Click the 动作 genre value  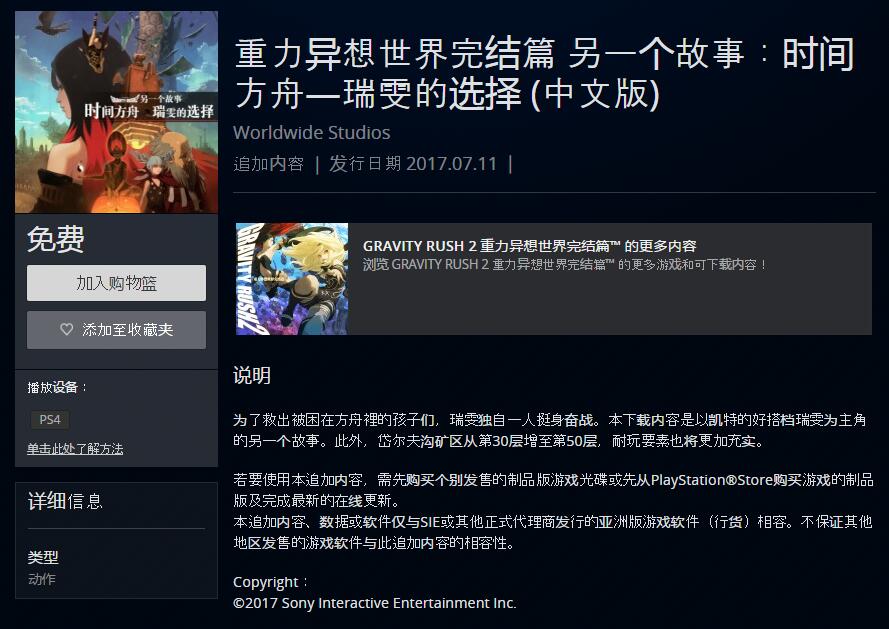click(x=41, y=579)
